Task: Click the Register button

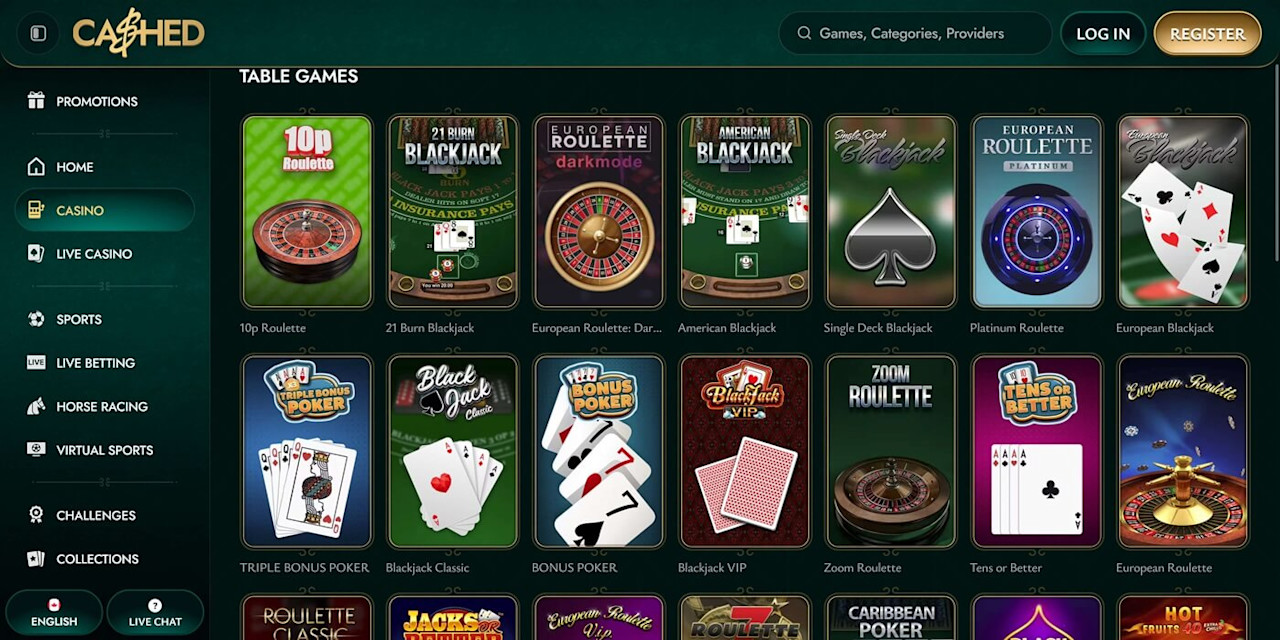Action: [1207, 33]
